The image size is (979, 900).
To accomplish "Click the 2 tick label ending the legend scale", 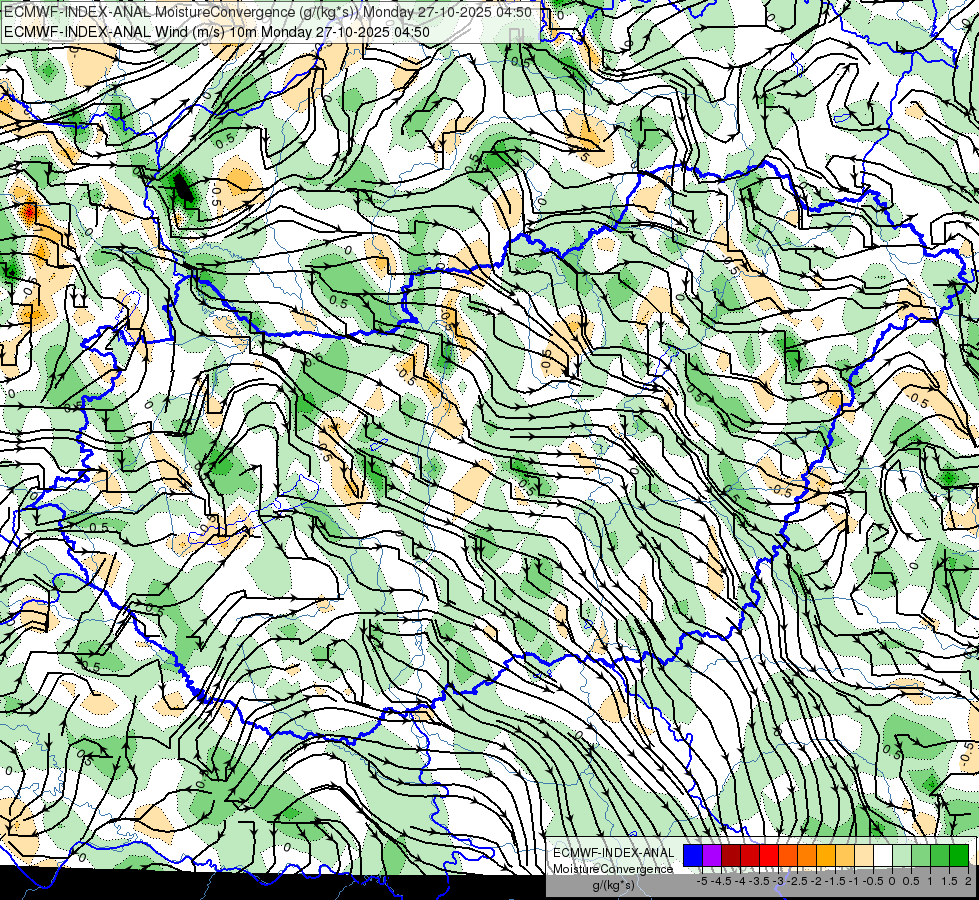I will (x=968, y=881).
